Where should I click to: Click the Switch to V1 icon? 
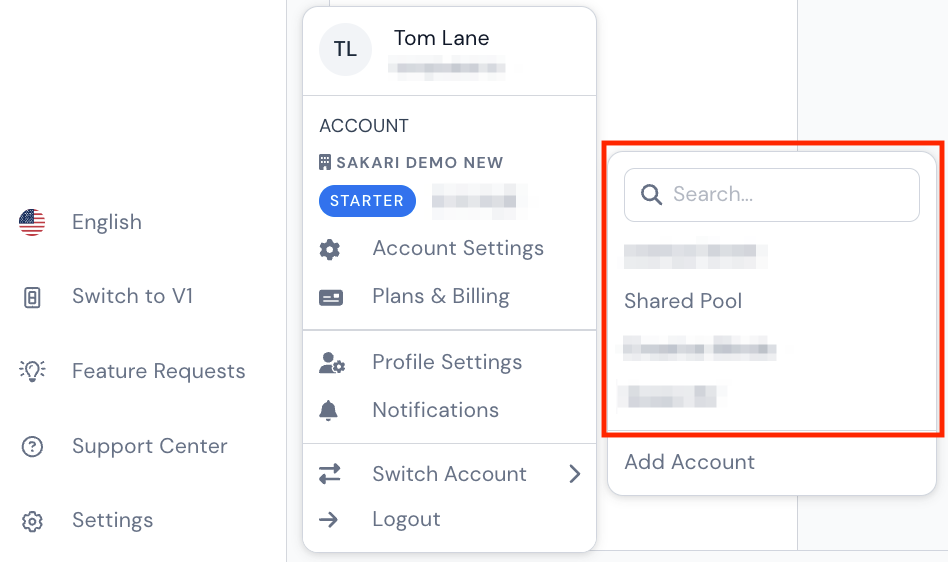pyautogui.click(x=32, y=297)
